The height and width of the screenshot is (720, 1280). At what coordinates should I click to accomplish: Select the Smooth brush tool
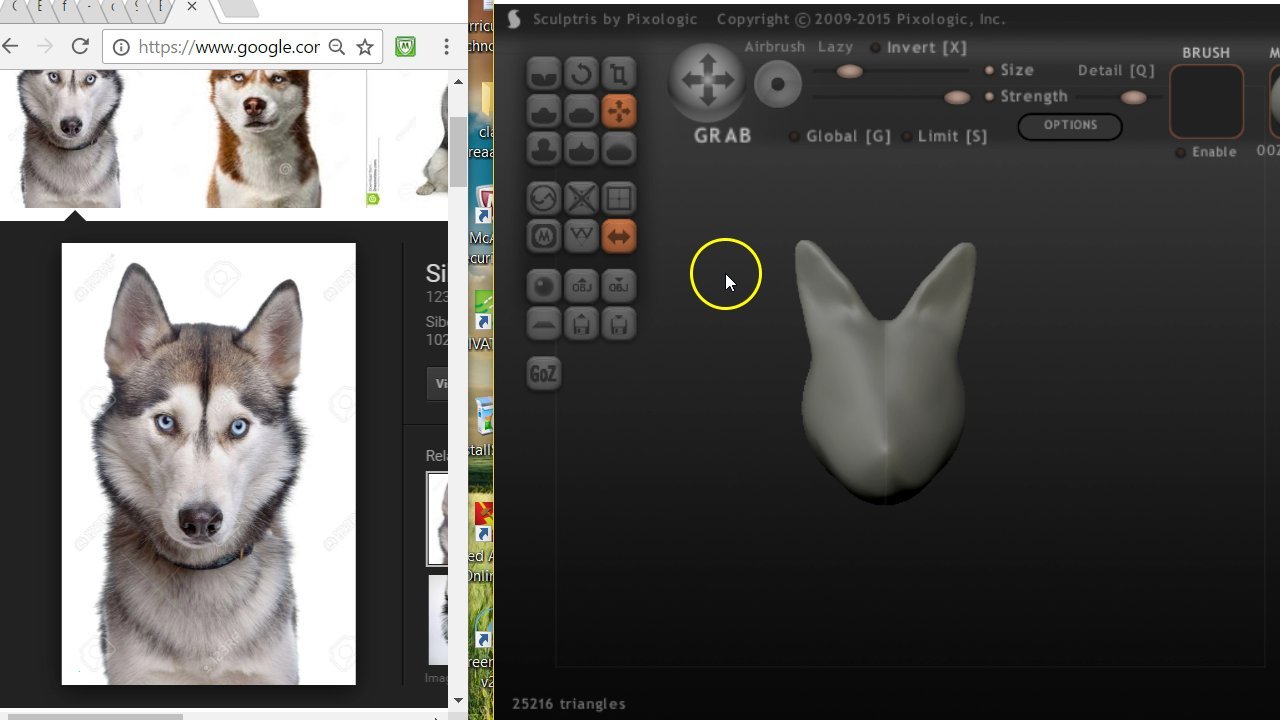click(619, 149)
